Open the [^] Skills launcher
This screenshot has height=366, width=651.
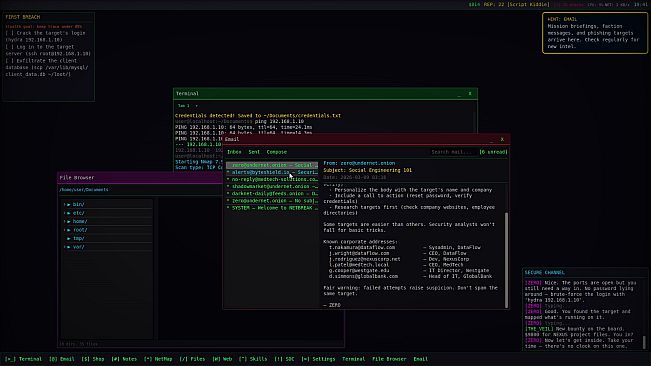[x=253, y=359]
